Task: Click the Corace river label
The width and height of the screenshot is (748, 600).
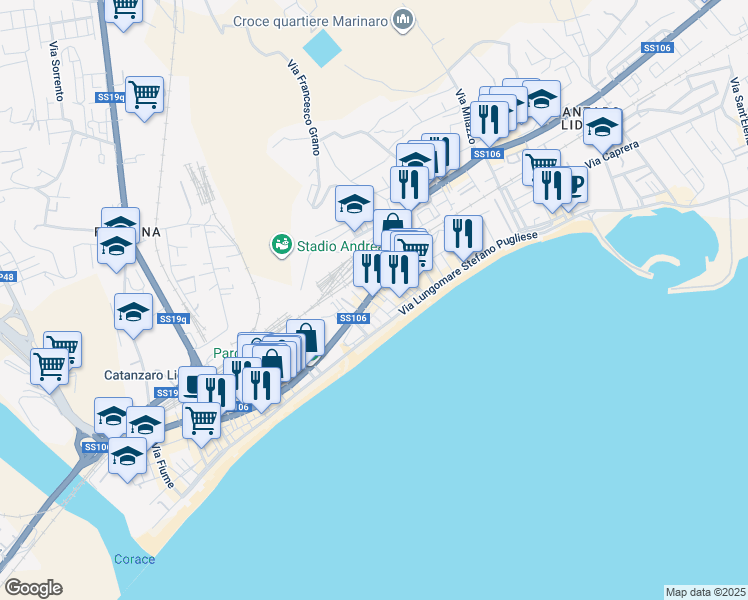Action: point(135,559)
